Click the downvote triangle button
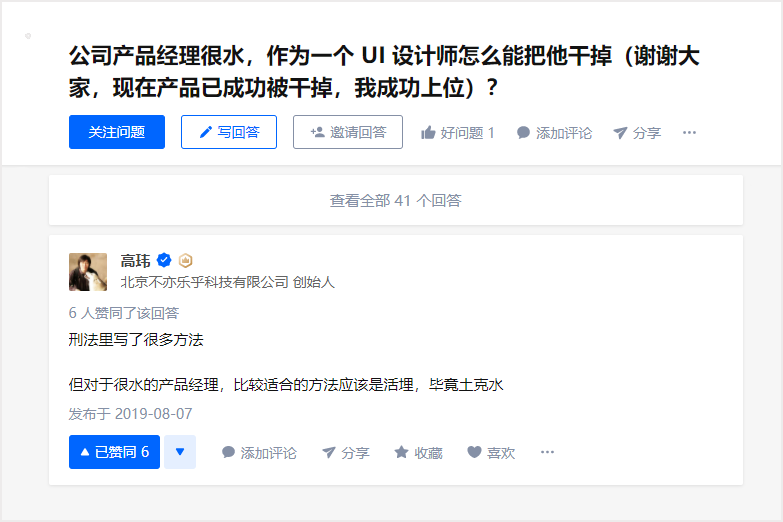The height and width of the screenshot is (522, 783). pyautogui.click(x=180, y=452)
